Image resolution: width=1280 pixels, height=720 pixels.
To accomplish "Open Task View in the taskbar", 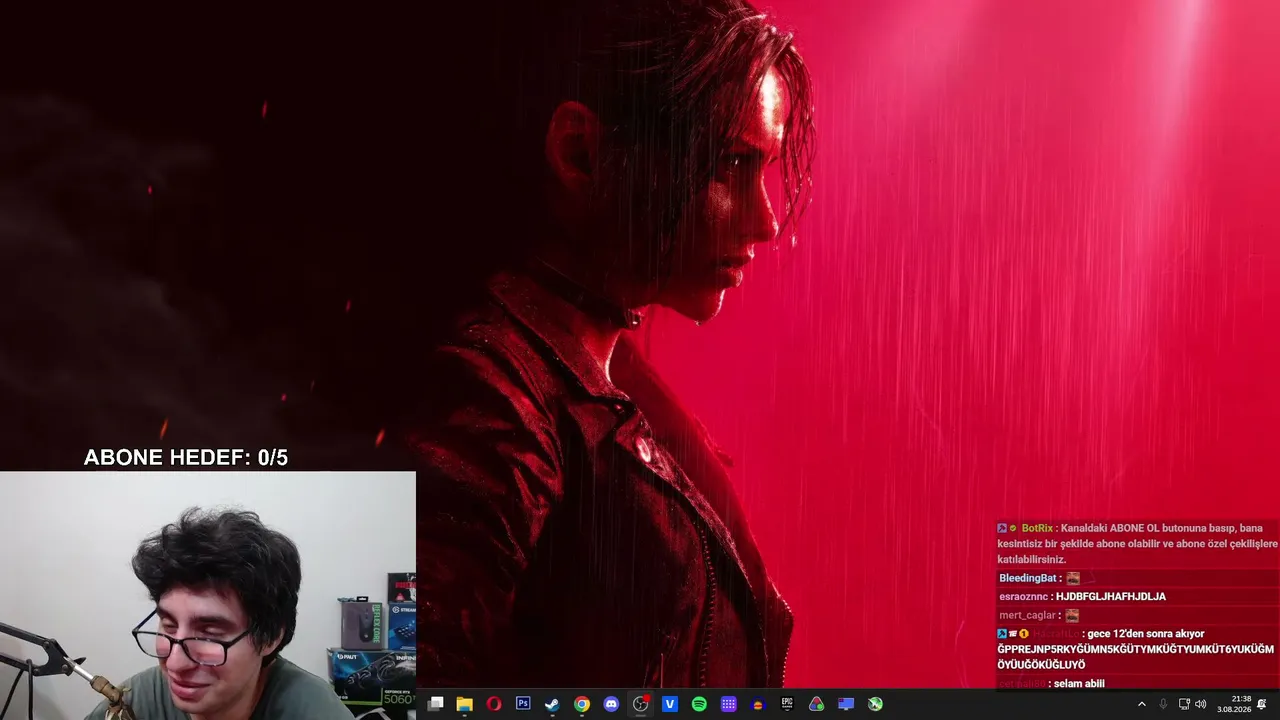I will coord(435,704).
